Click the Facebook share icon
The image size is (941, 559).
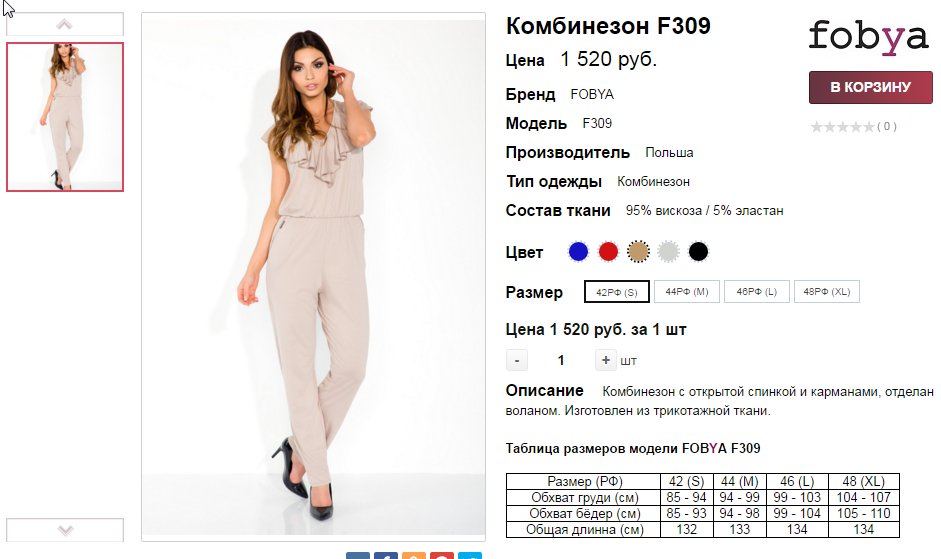385,556
